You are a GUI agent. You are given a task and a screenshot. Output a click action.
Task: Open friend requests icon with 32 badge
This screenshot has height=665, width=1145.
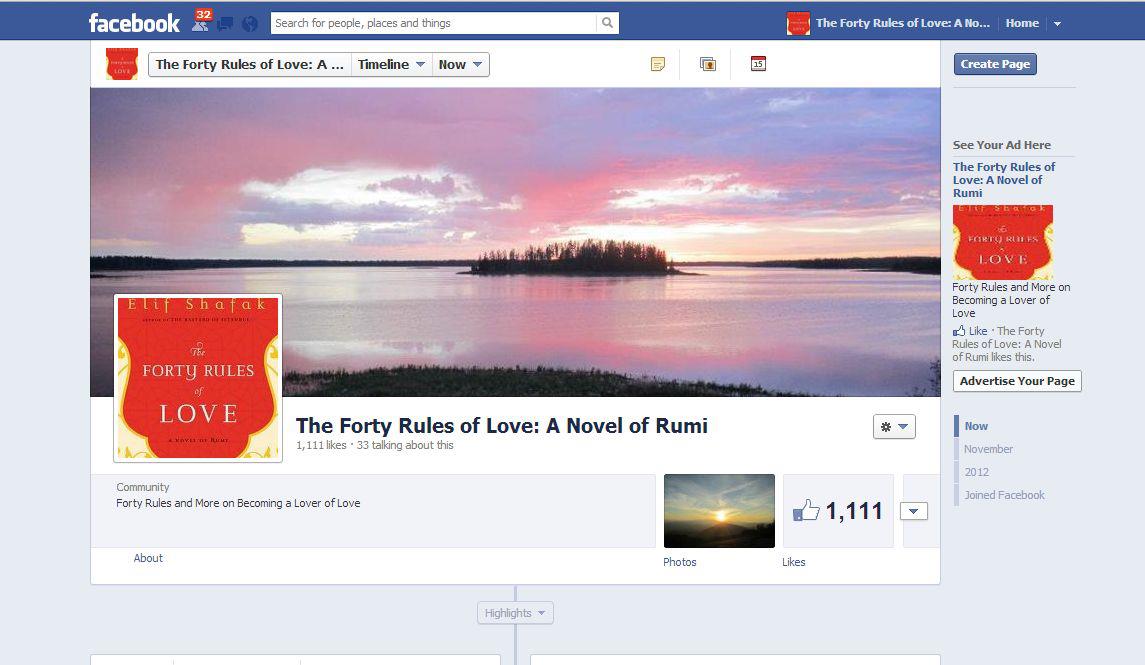[200, 22]
